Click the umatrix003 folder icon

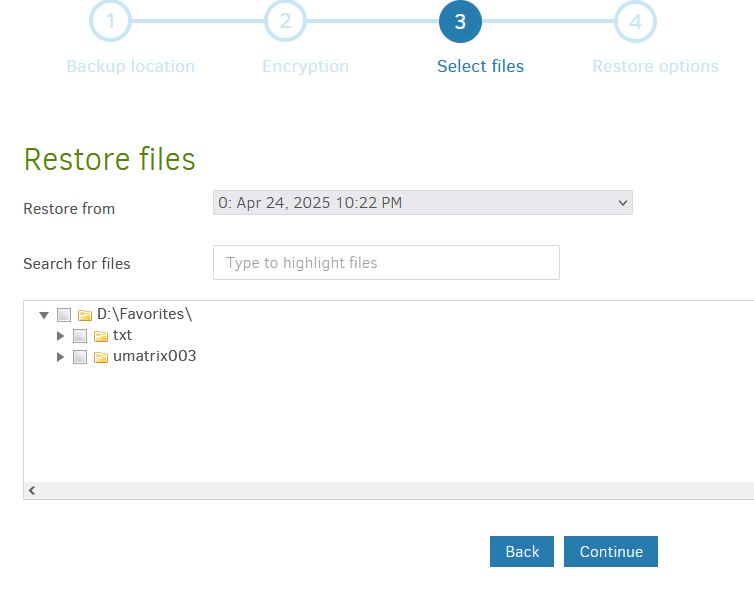point(101,357)
